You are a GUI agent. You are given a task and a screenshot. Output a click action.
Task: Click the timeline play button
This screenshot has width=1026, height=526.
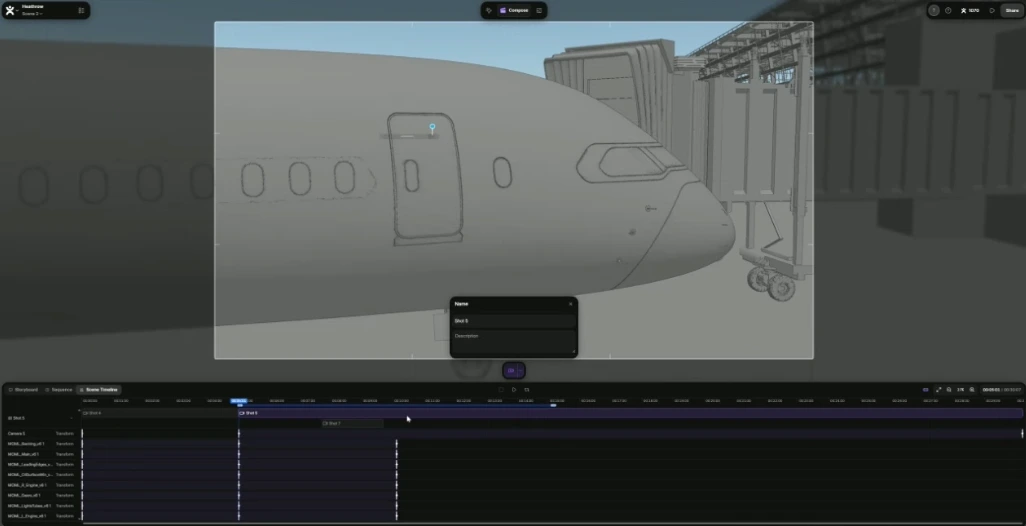pos(514,390)
